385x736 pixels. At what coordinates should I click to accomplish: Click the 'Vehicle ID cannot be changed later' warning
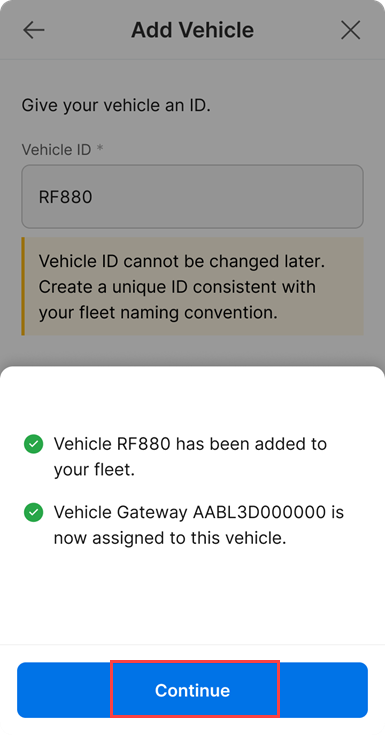click(x=182, y=261)
